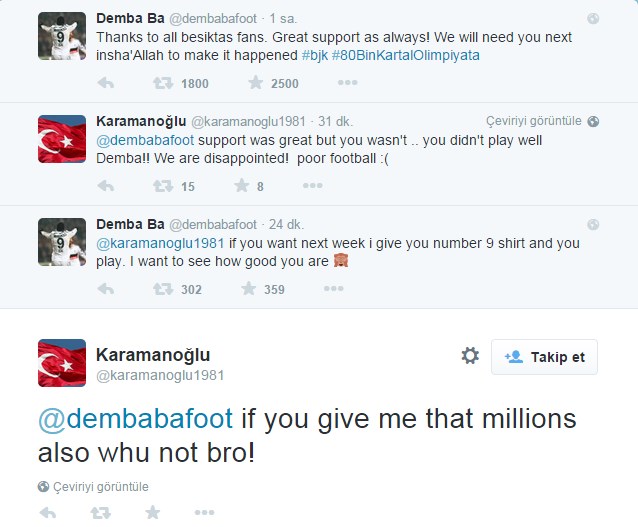
Task: Open the #80BinKartalOlimpiyata hashtag
Action: (x=406, y=55)
